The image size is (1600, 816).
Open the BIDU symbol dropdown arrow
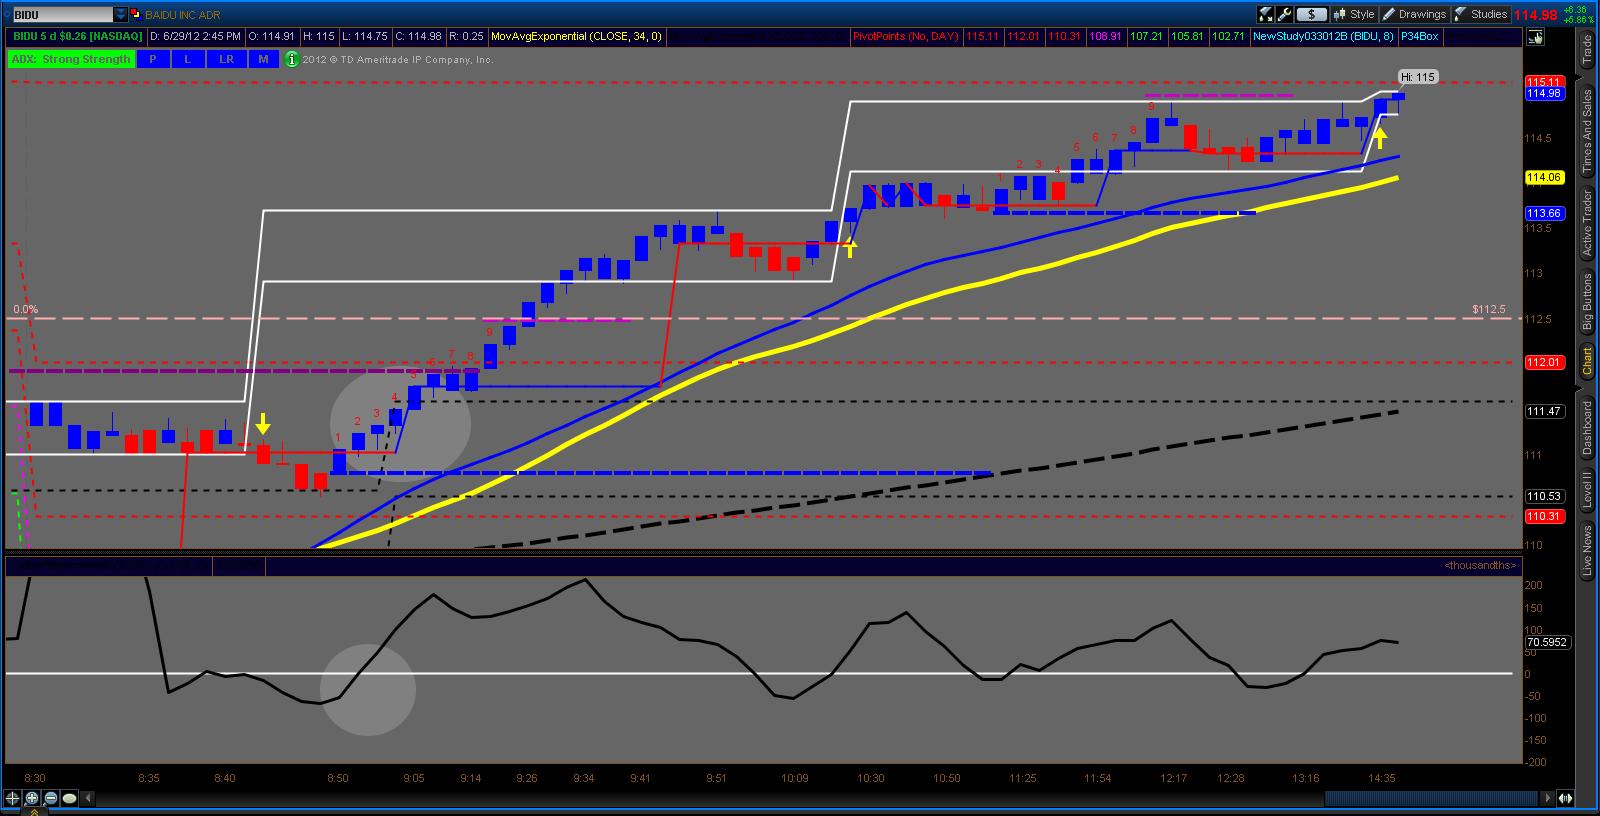(x=121, y=15)
